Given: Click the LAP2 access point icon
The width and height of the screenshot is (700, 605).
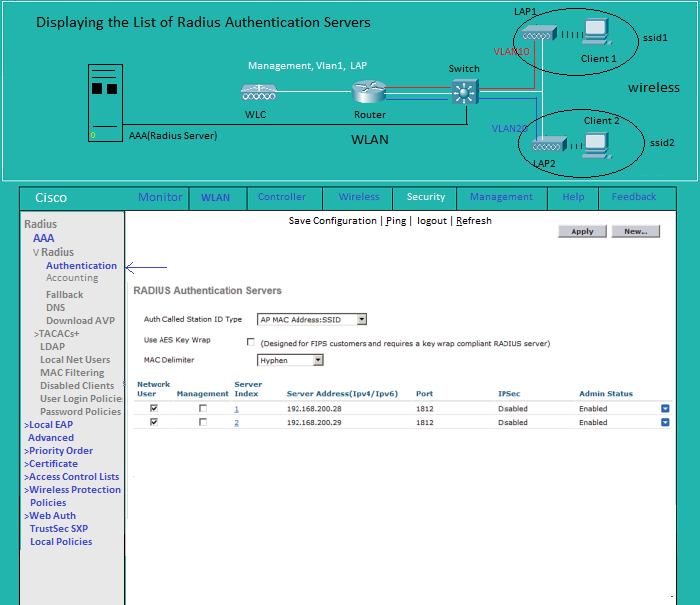Looking at the screenshot, I should pyautogui.click(x=549, y=145).
